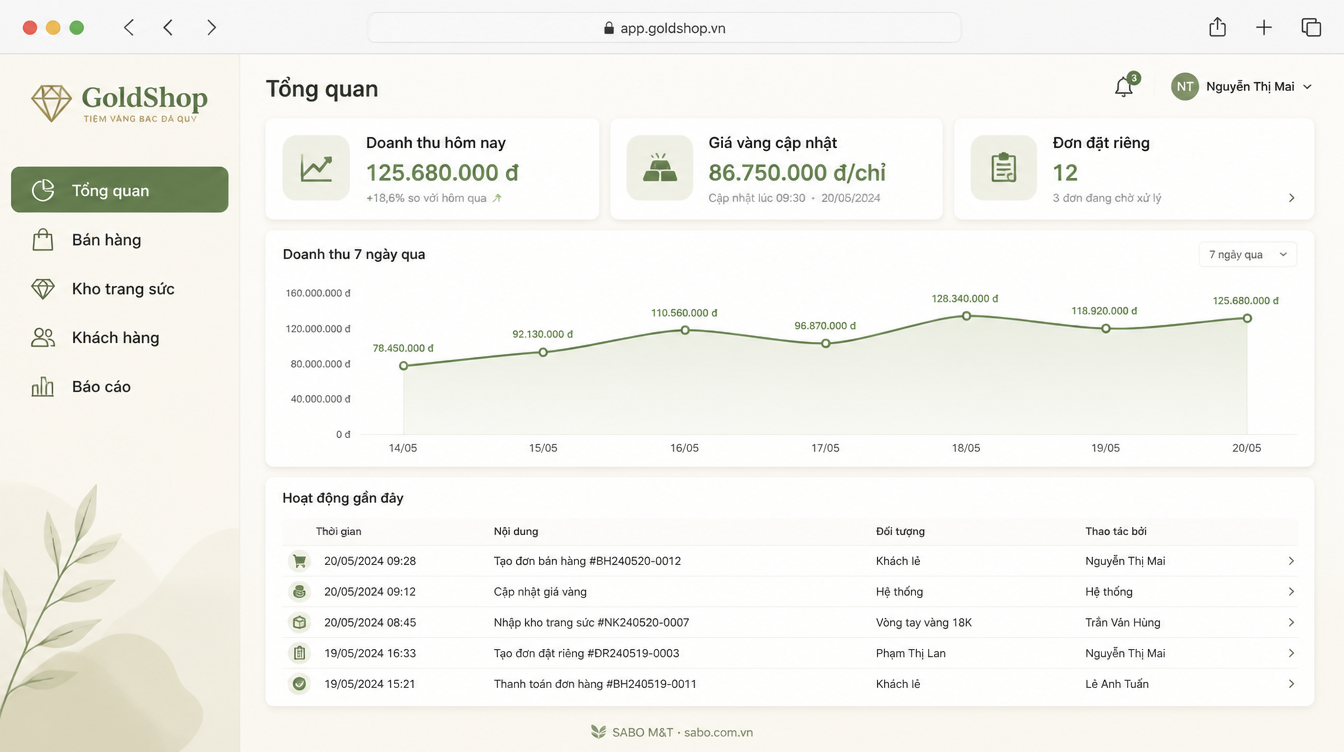Expand chevron for 20/05/2024 09:12 activity row
1344x752 pixels.
click(x=1291, y=592)
